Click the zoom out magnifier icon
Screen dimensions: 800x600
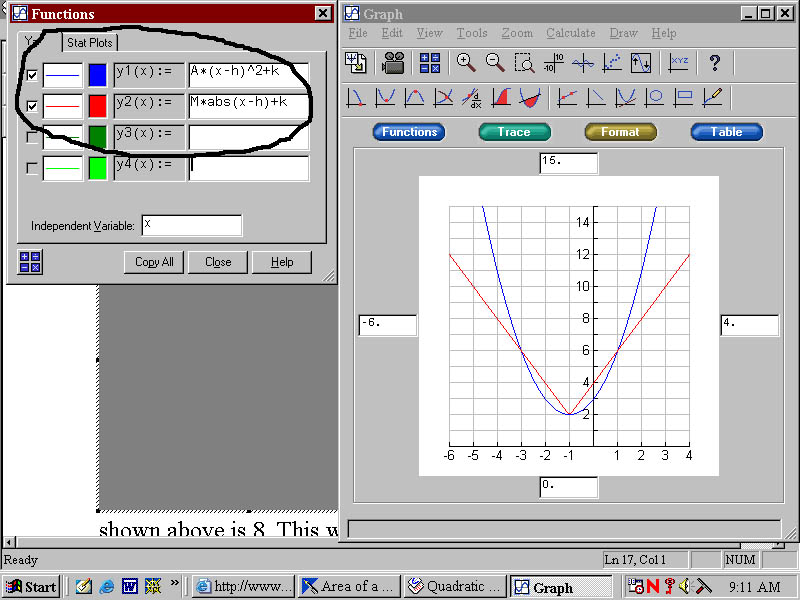(495, 63)
